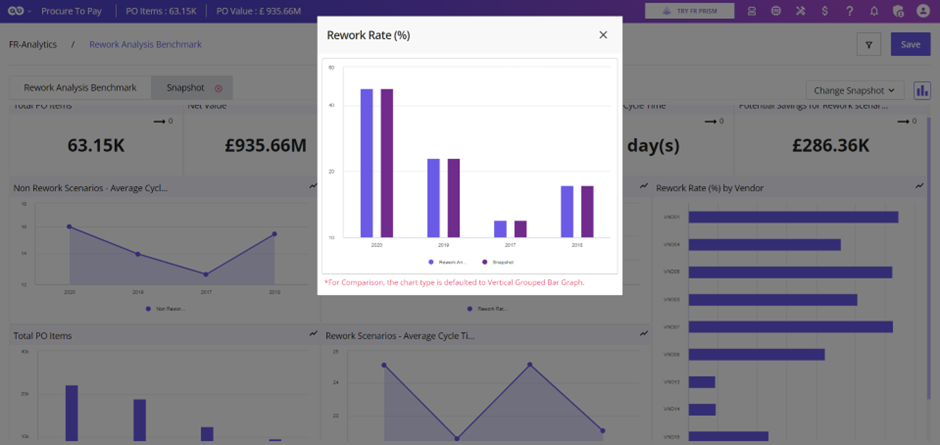Click the 2020 data point on Non Rework line chart
Viewport: 940px width, 445px height.
coord(70,227)
